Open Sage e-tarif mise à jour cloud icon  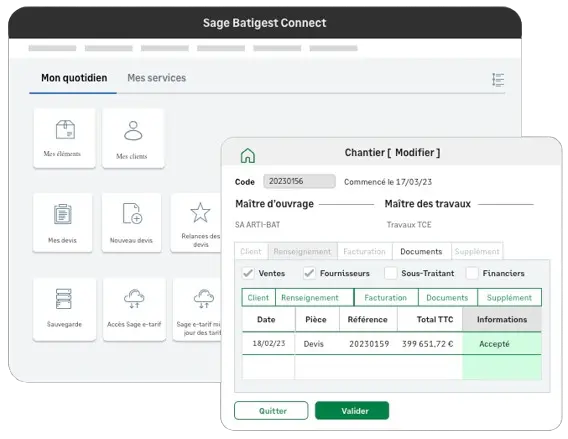click(x=204, y=299)
